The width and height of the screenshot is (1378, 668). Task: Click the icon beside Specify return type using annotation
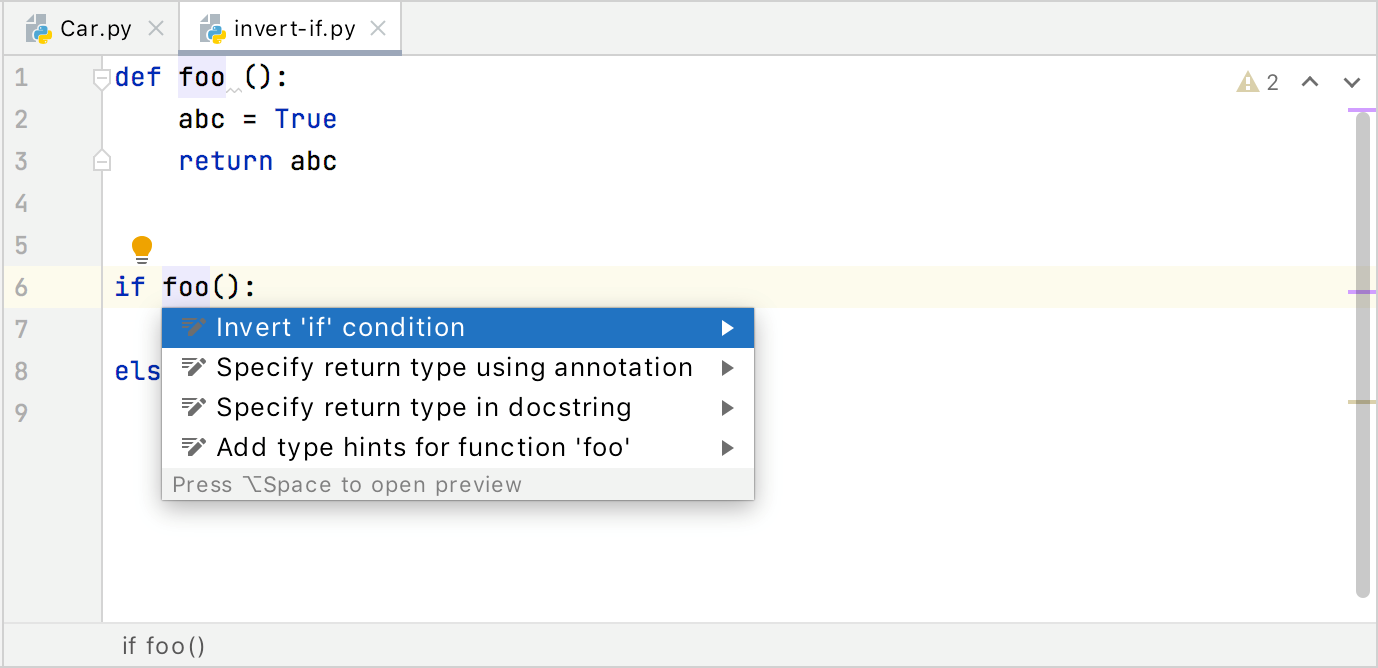pyautogui.click(x=192, y=367)
